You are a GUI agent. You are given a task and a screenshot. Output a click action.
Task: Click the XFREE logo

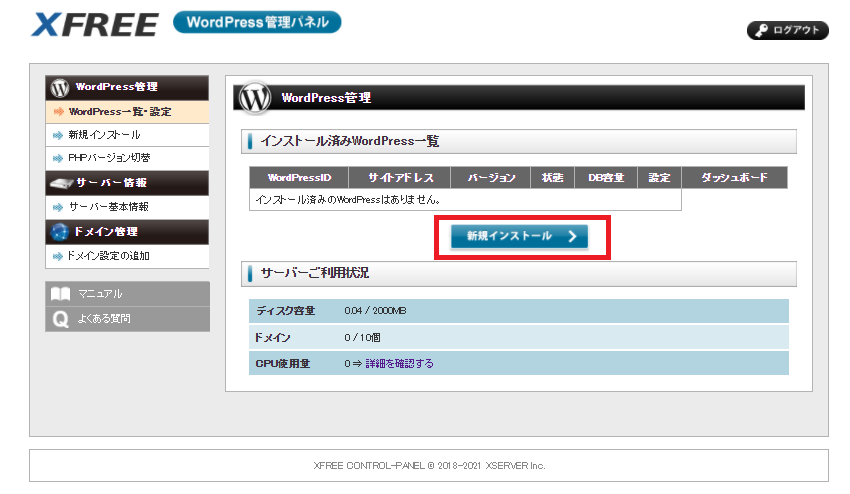(x=95, y=24)
